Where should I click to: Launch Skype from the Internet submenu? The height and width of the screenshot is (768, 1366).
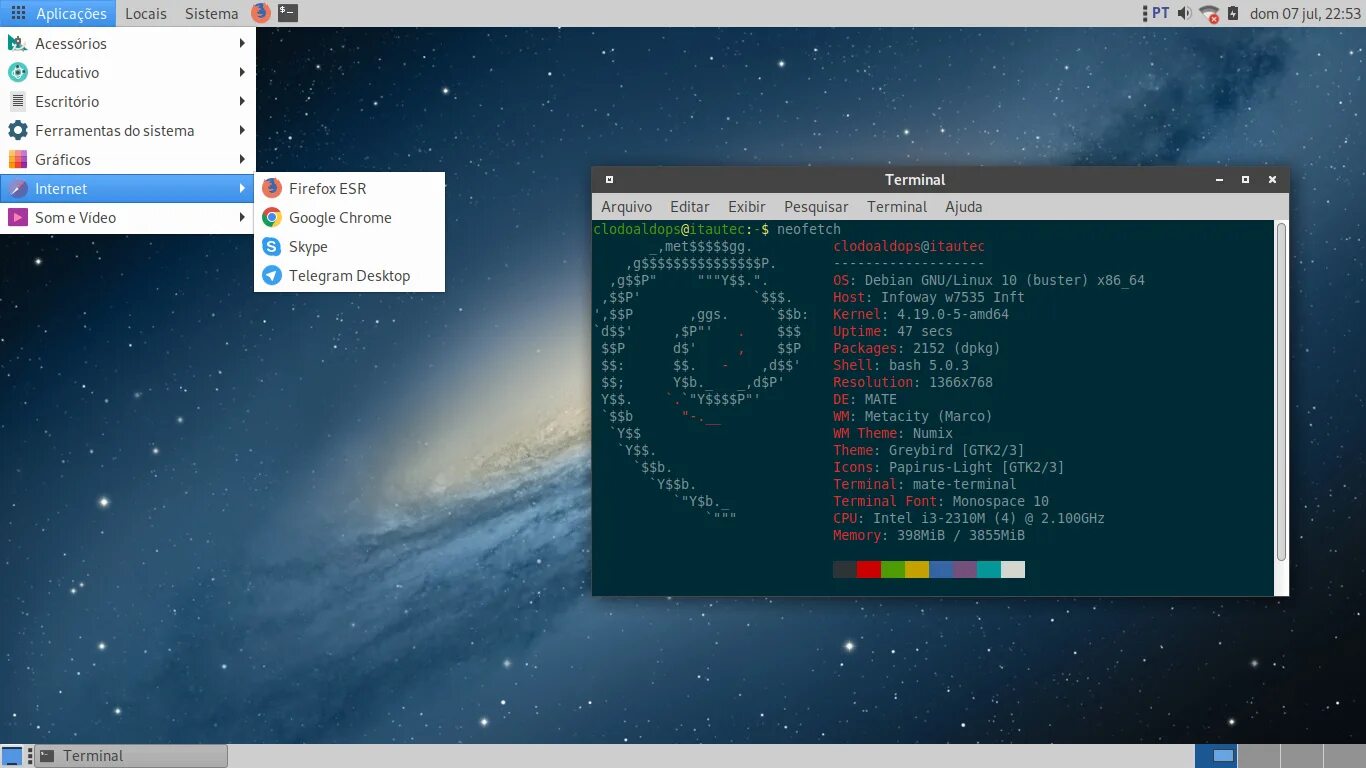pos(349,246)
